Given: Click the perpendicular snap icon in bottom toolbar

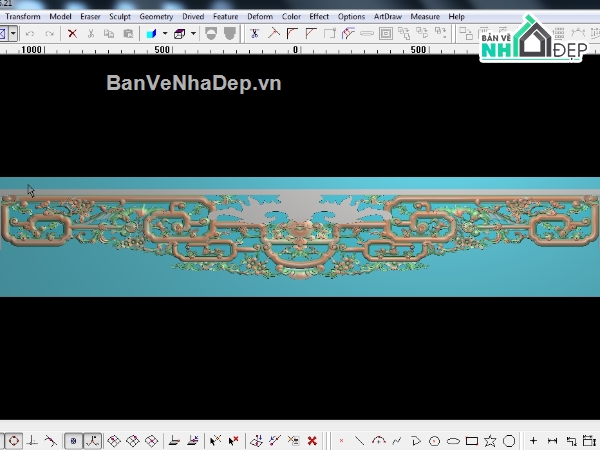Looking at the screenshot, I should point(33,441).
